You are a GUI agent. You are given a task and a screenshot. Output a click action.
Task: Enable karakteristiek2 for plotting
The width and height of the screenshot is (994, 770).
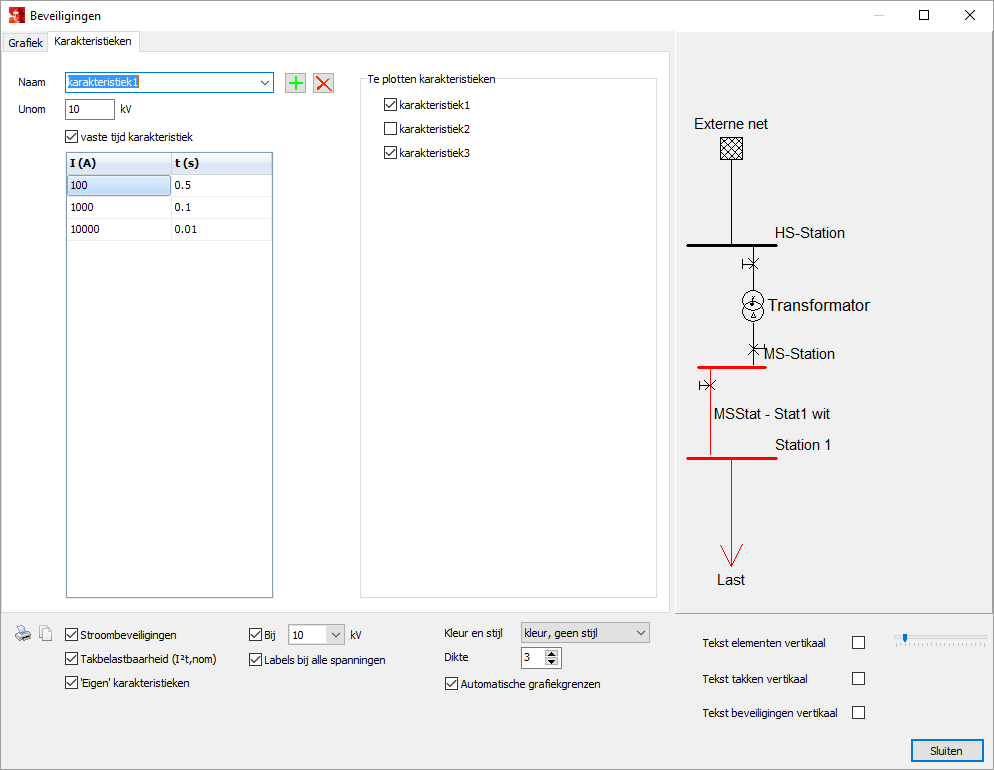391,129
